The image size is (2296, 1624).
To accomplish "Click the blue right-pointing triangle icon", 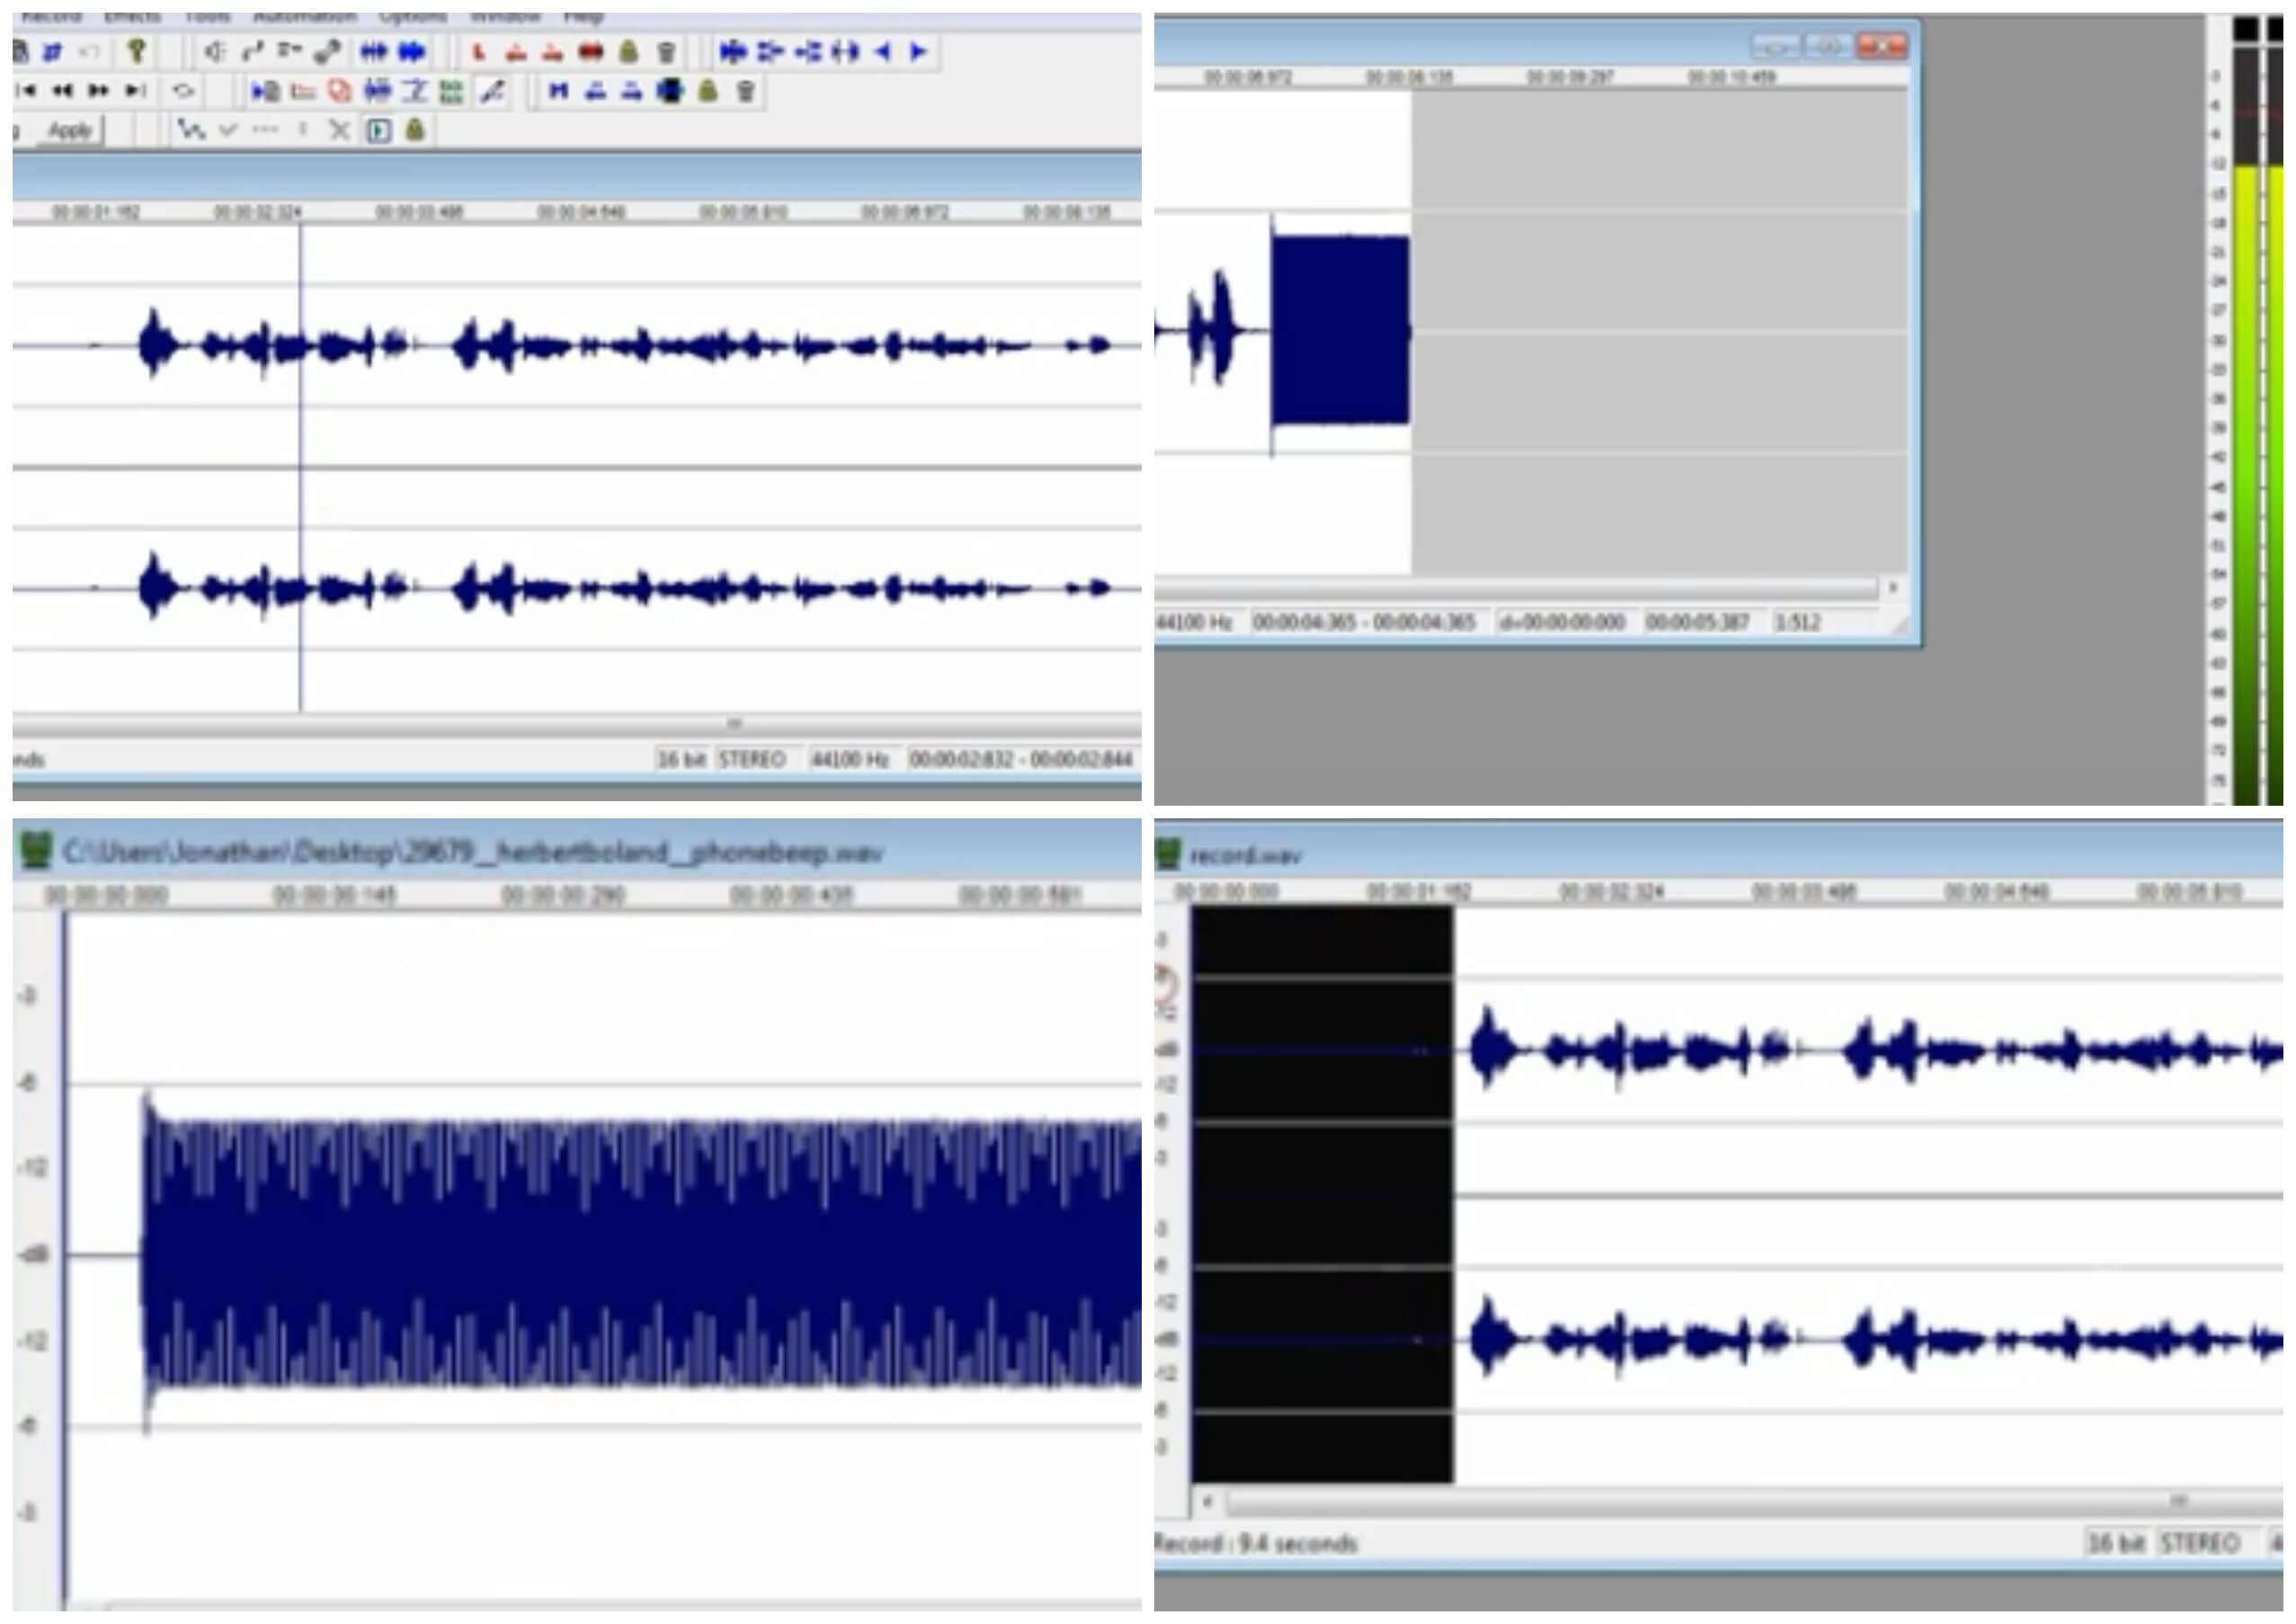I will [x=919, y=52].
